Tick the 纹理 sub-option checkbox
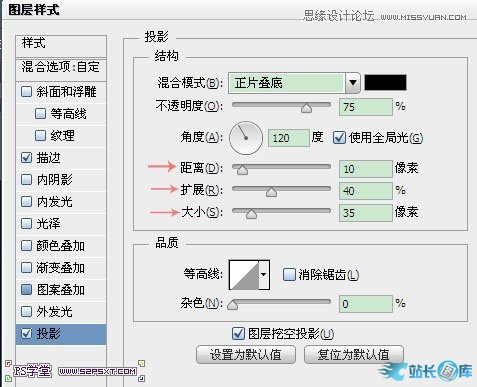The height and width of the screenshot is (387, 477). click(x=40, y=136)
